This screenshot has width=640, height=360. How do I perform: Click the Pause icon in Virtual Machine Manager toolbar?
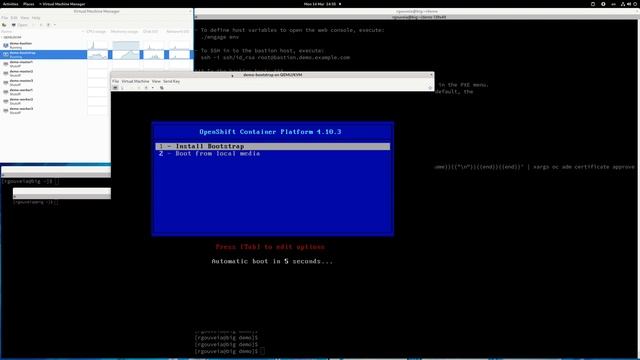[x=41, y=25]
